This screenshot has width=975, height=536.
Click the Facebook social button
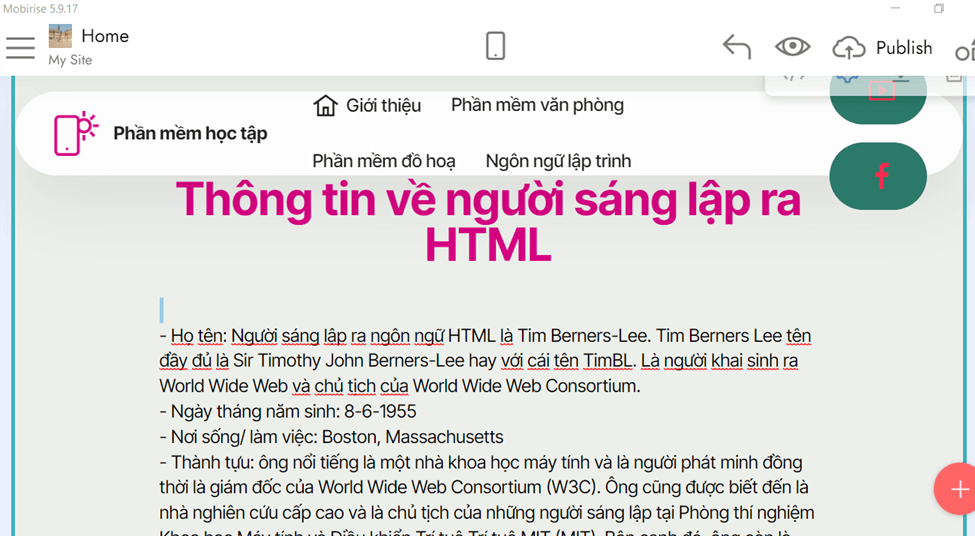point(878,176)
